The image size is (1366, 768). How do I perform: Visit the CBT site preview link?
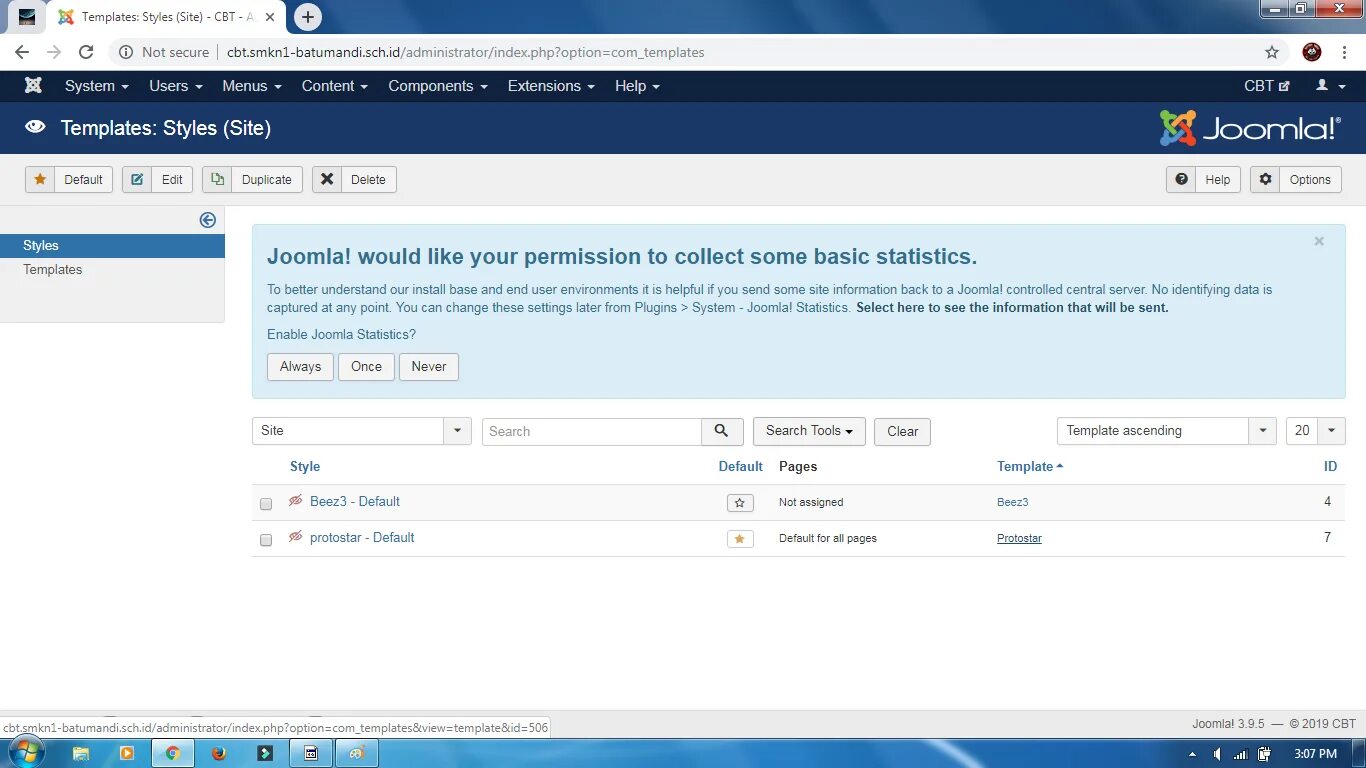point(1266,86)
